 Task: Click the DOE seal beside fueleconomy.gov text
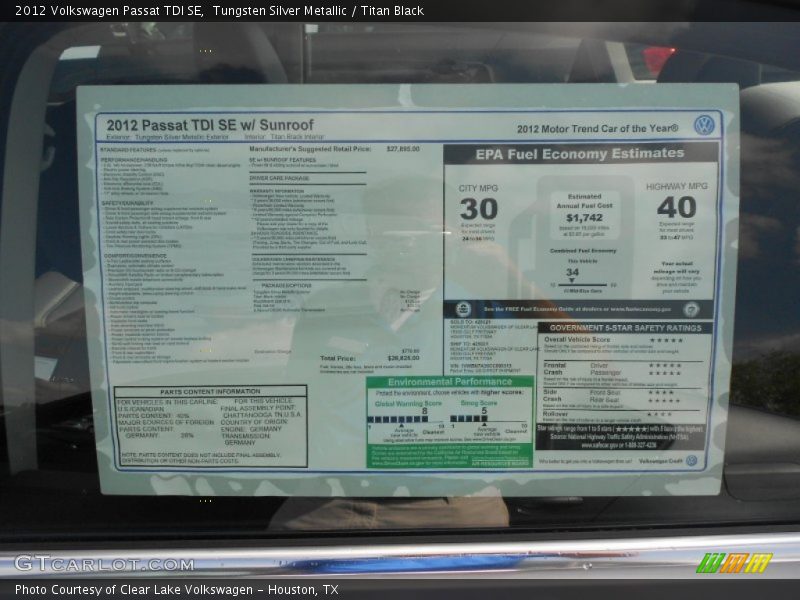[x=691, y=309]
